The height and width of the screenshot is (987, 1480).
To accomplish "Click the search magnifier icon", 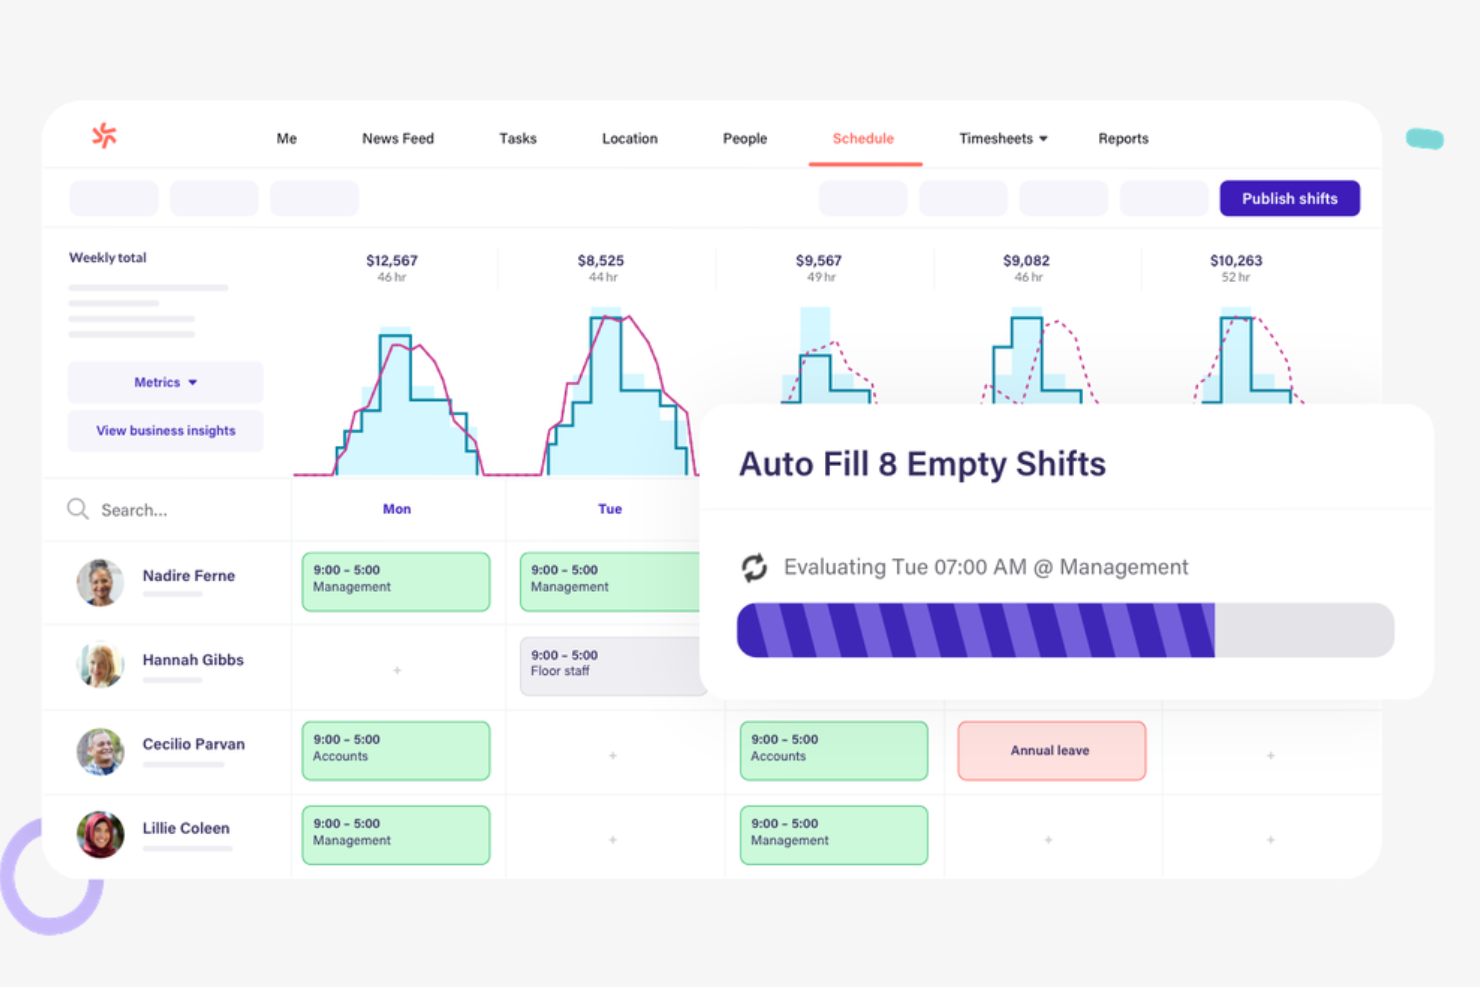I will pyautogui.click(x=77, y=509).
